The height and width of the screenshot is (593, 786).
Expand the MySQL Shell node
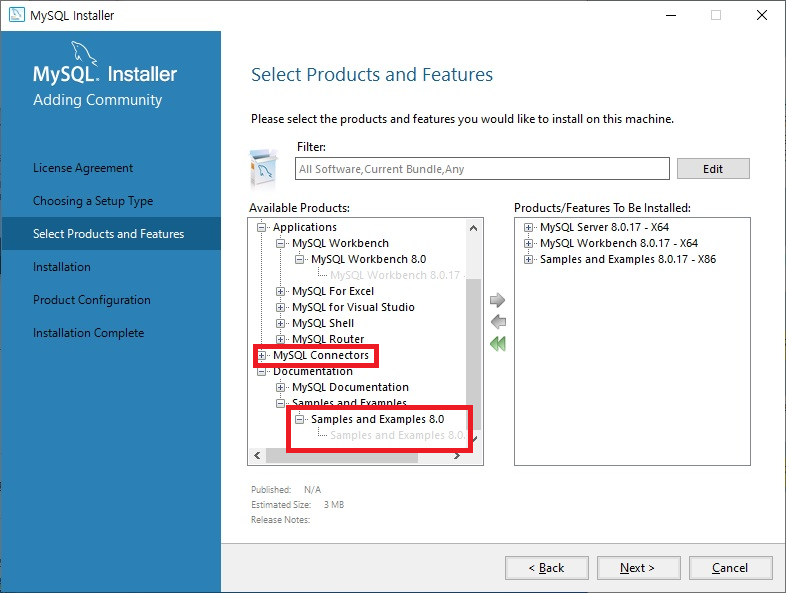[x=280, y=323]
